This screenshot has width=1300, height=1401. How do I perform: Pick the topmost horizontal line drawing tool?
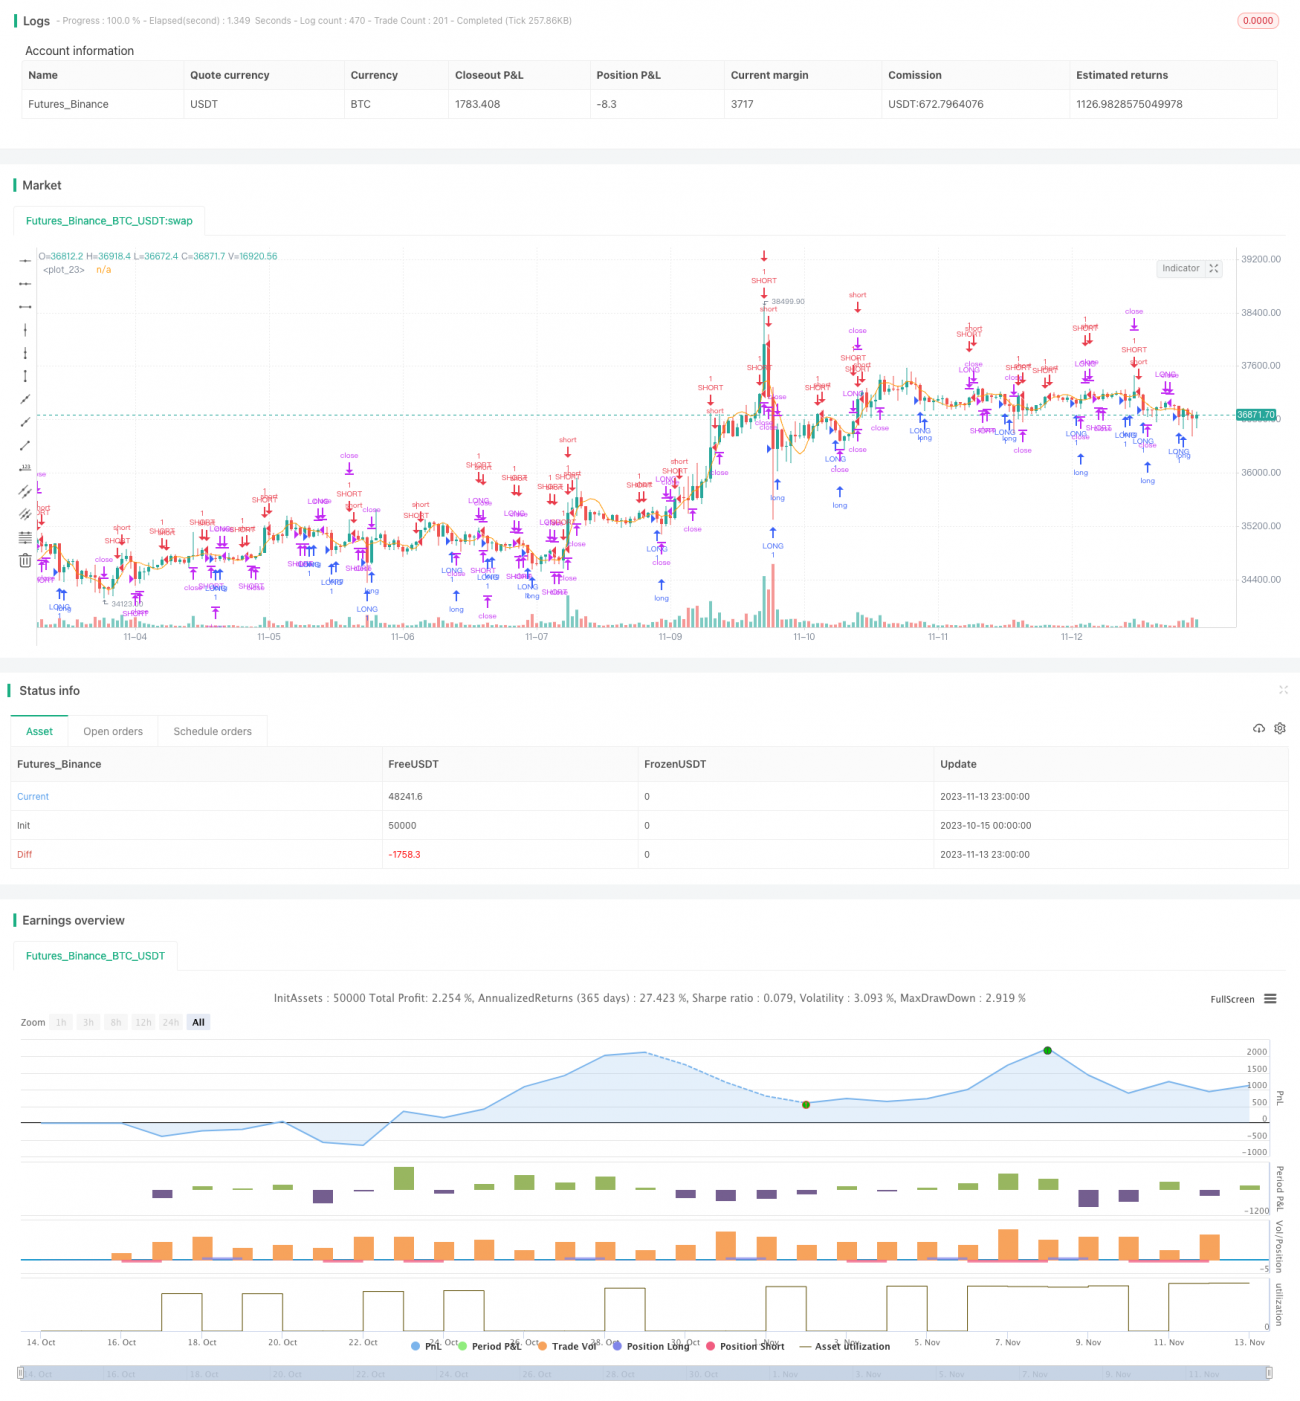coord(25,260)
